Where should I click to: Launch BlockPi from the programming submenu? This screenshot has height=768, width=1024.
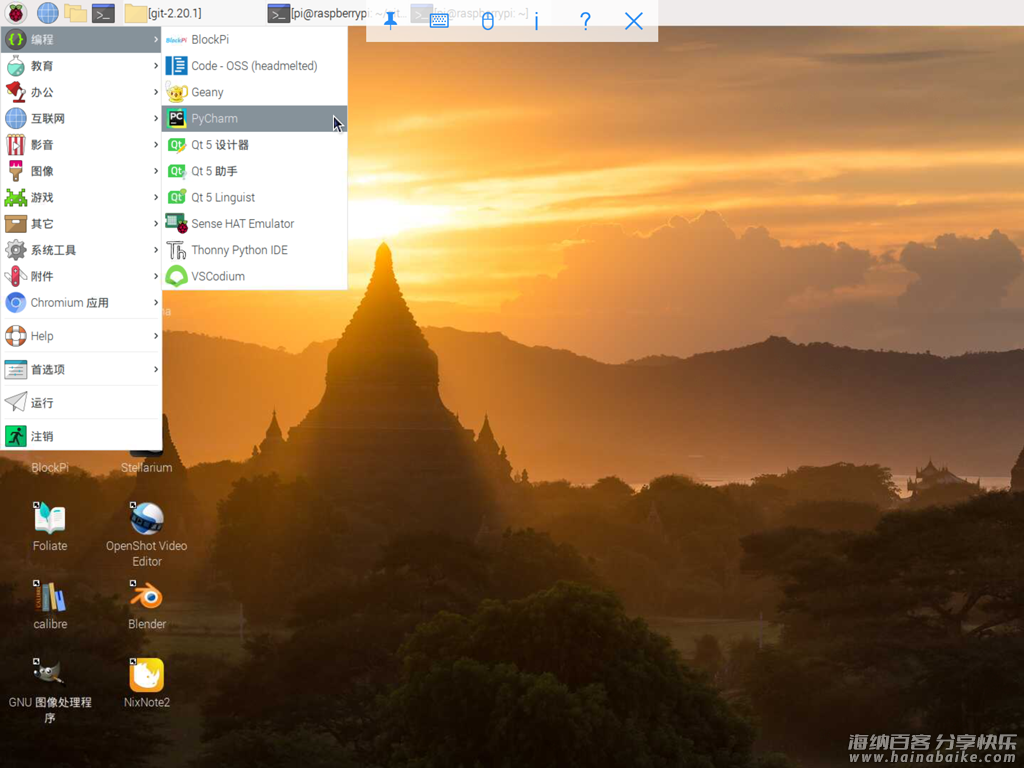[255, 39]
